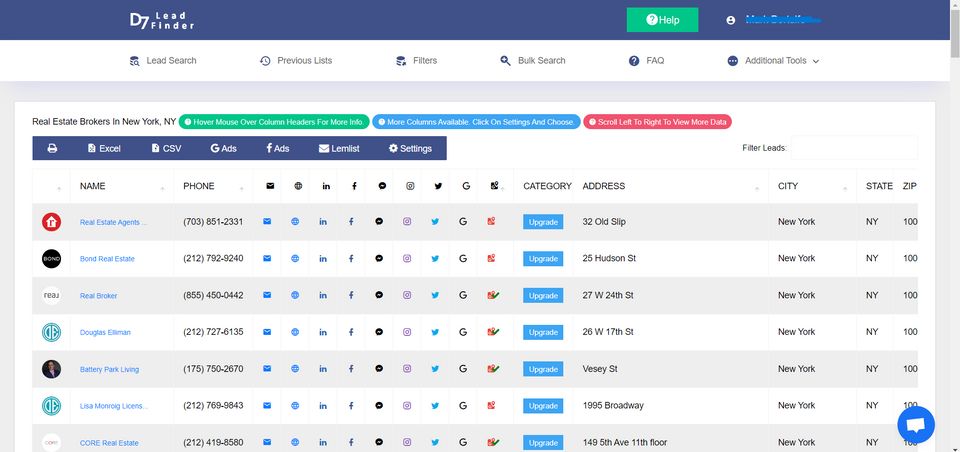The width and height of the screenshot is (960, 452).
Task: Open the Messenger icon for Real Broker
Action: 379,295
